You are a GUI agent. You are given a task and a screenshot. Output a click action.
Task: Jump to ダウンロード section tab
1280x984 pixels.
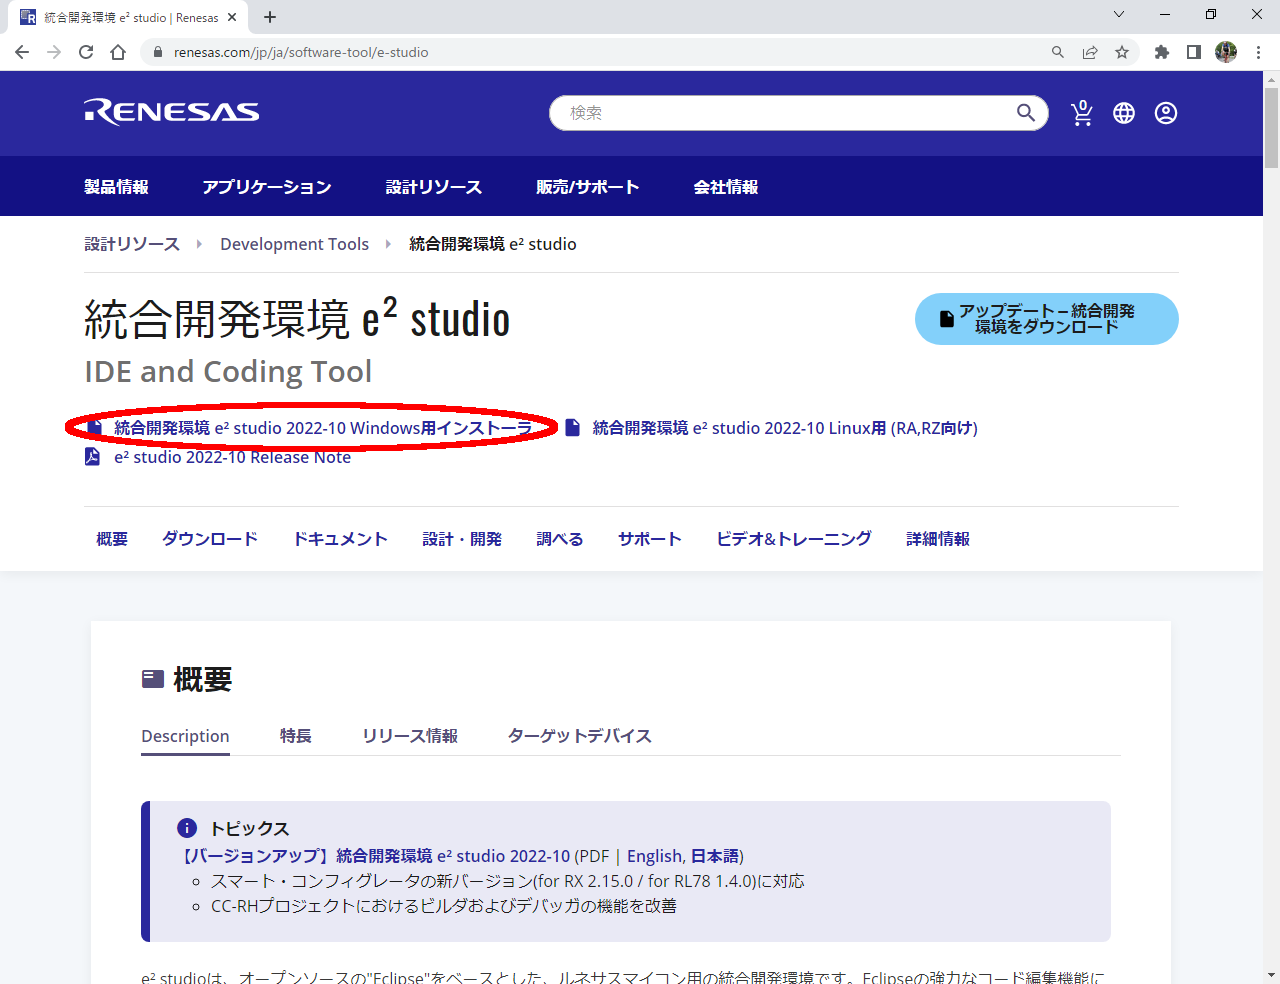coord(210,539)
